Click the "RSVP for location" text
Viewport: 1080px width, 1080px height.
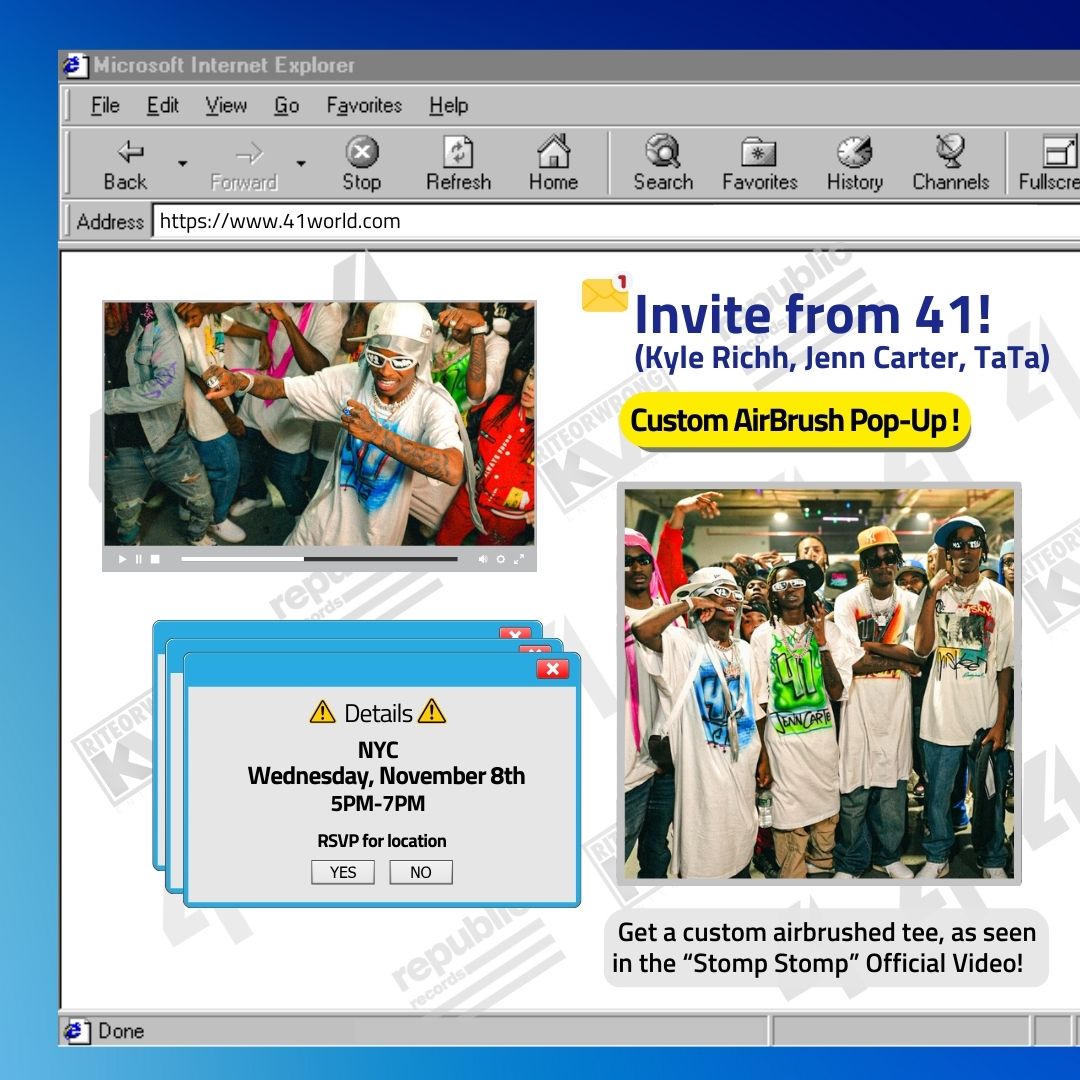pos(382,841)
